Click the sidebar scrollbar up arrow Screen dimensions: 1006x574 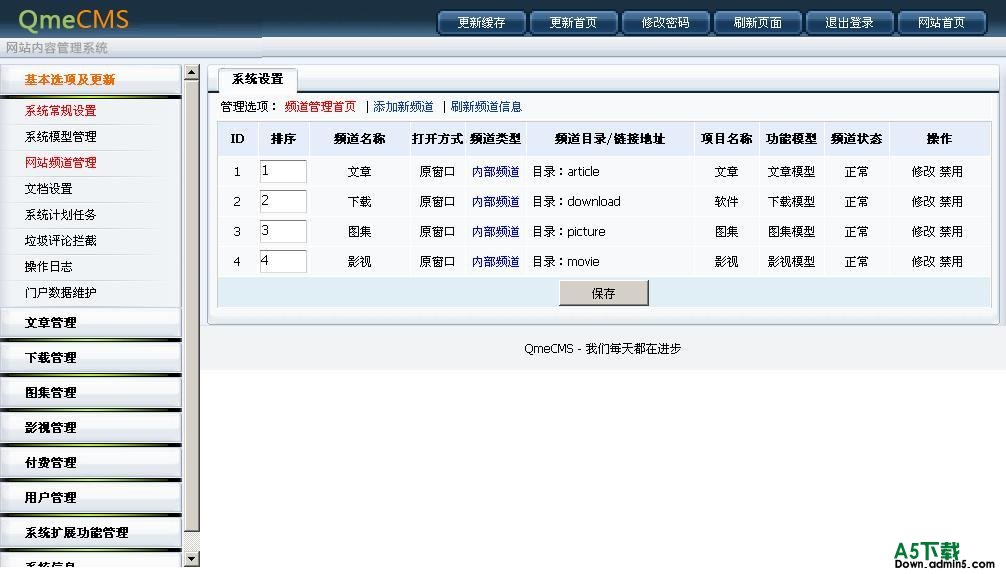click(x=192, y=73)
